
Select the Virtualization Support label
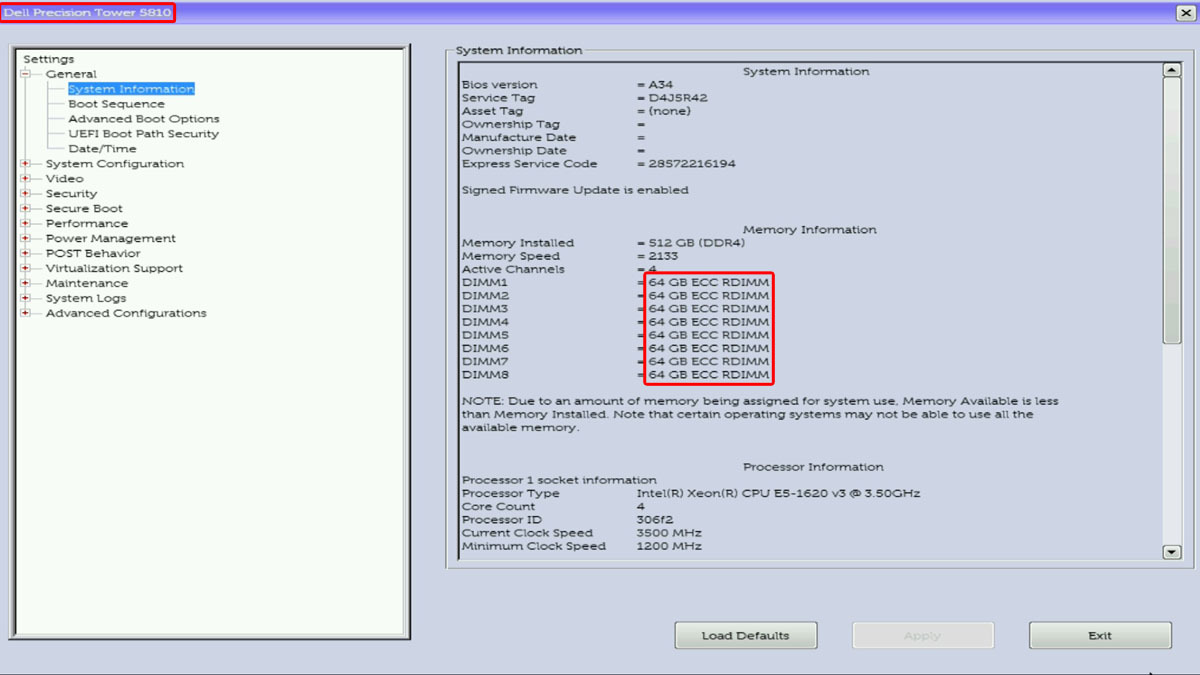click(x=114, y=269)
